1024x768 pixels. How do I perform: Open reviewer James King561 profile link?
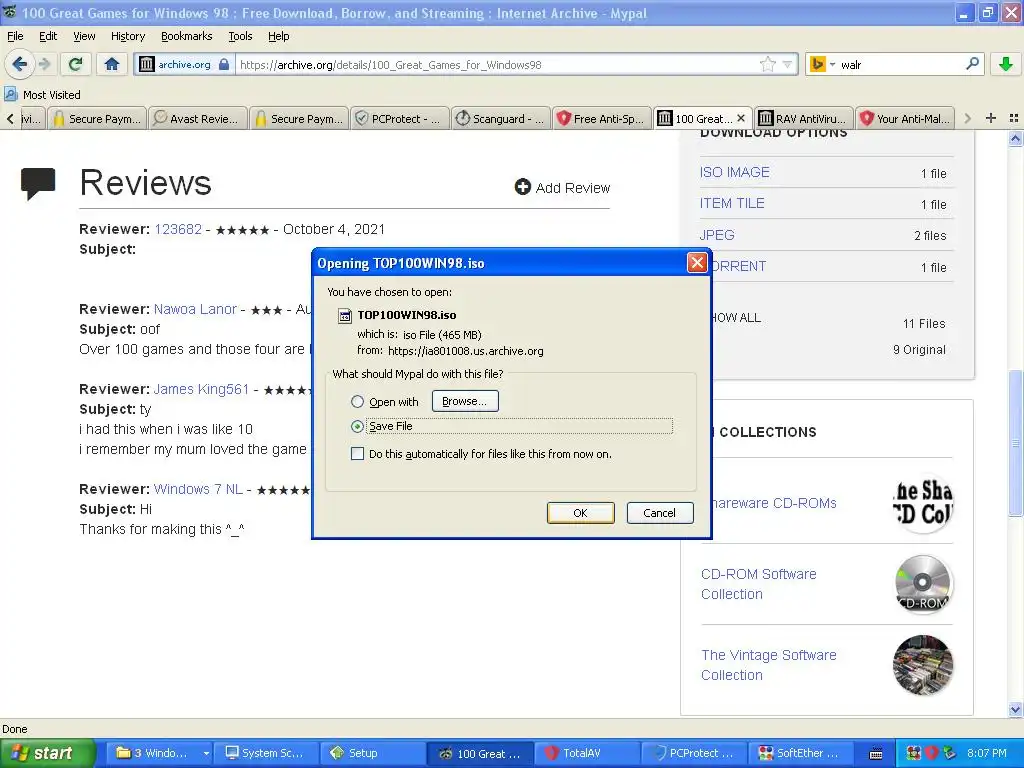(x=201, y=389)
